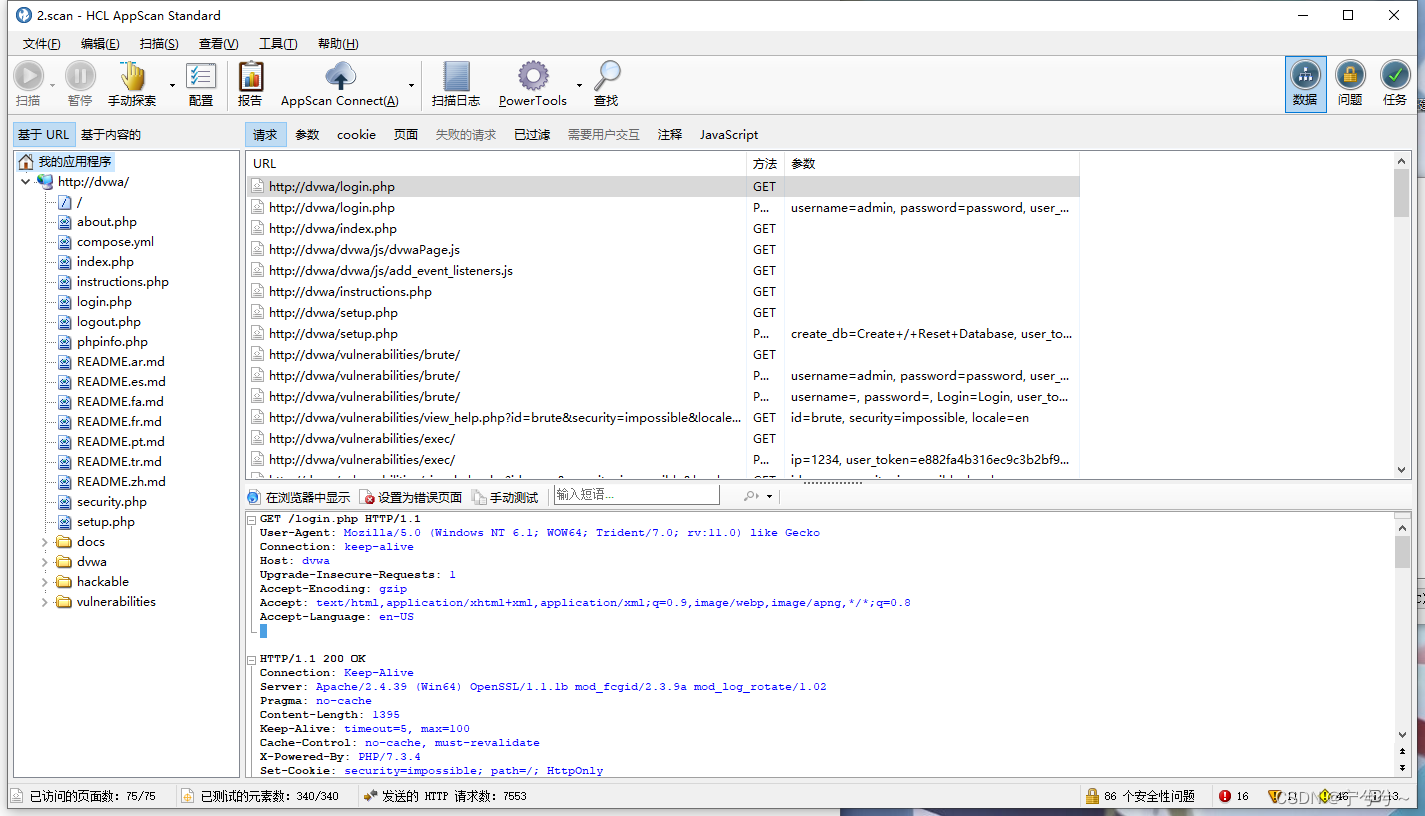Switch to the 参数 tab
This screenshot has height=816, width=1425.
pyautogui.click(x=307, y=135)
